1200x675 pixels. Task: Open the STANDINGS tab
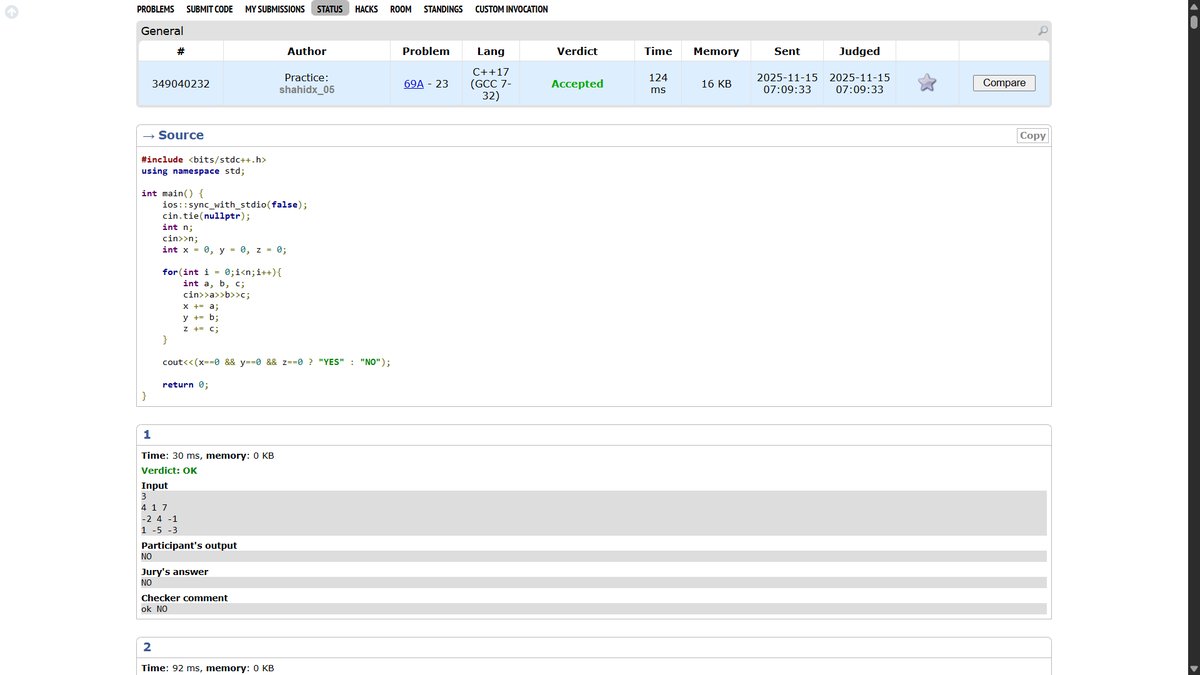tap(443, 9)
